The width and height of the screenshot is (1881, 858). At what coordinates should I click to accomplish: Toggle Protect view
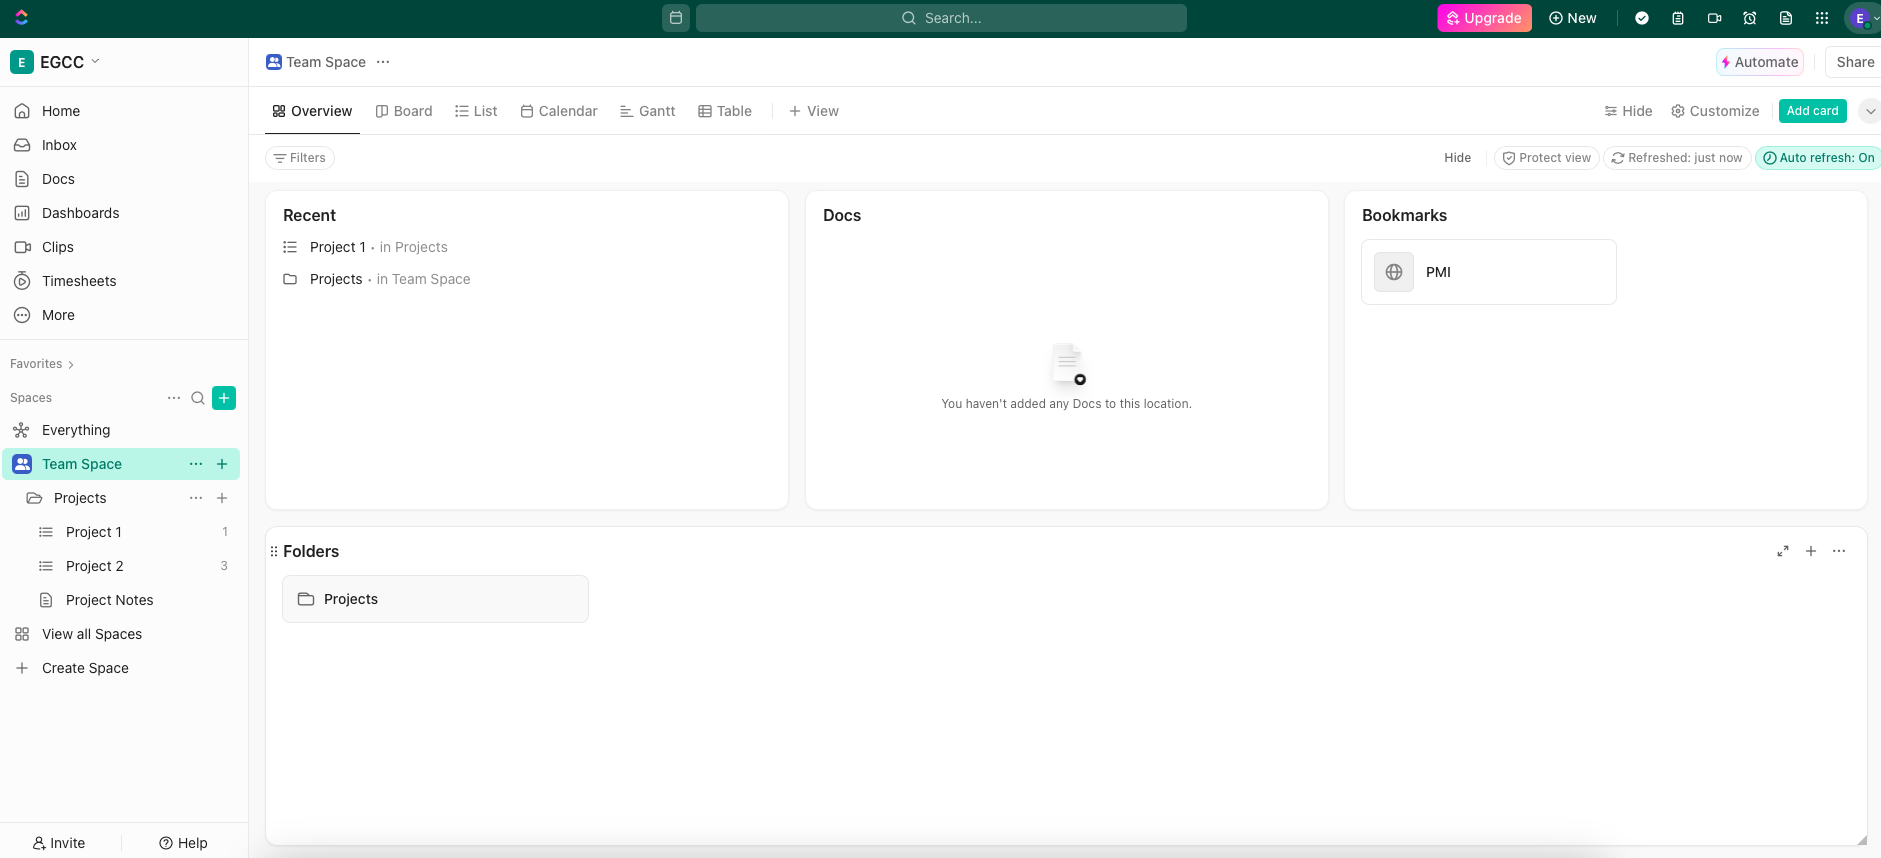tap(1547, 158)
